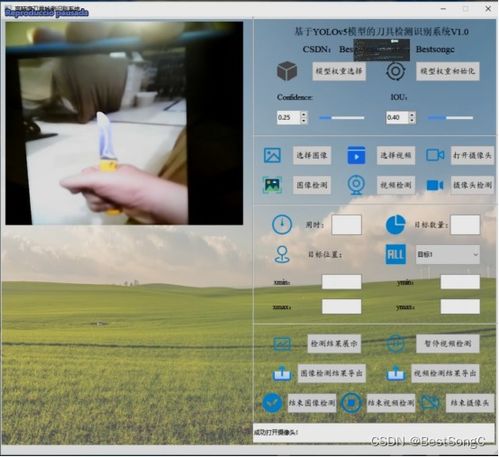The width and height of the screenshot is (499, 457).
Task: Click the xmin value field
Action: tap(341, 282)
